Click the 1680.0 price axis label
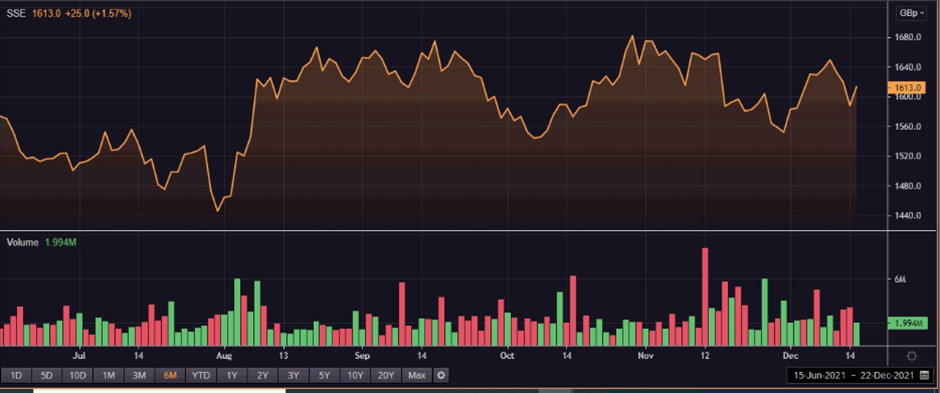The width and height of the screenshot is (940, 393). 908,38
